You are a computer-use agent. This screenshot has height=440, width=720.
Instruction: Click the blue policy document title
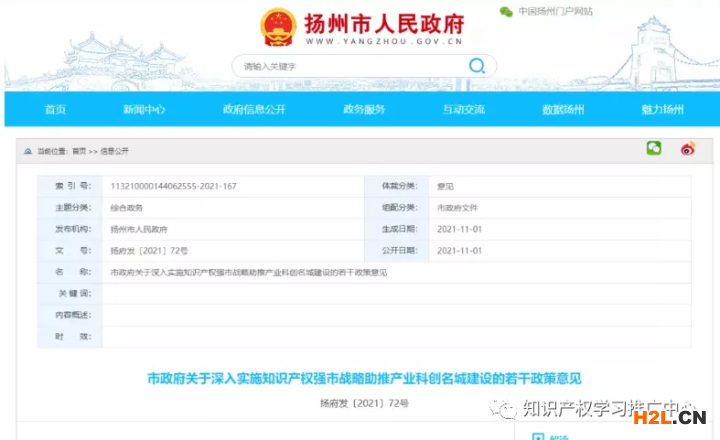pos(364,378)
